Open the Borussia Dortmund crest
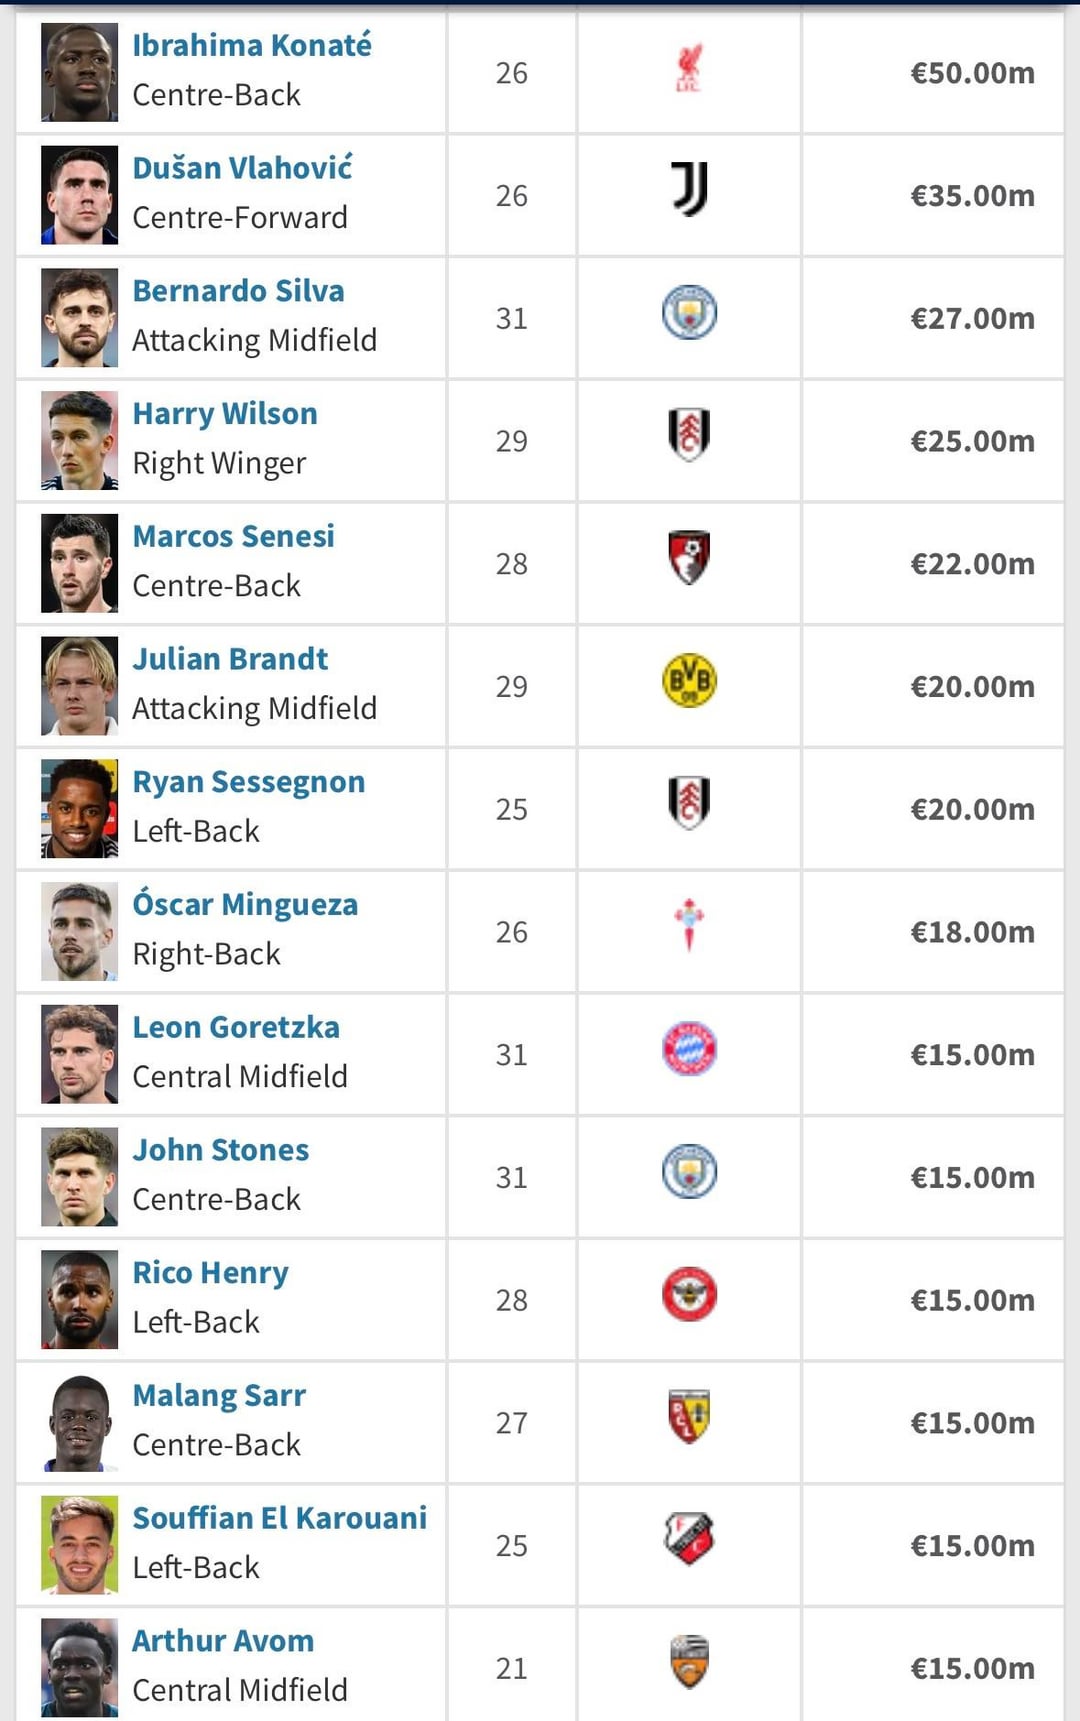Image resolution: width=1080 pixels, height=1721 pixels. pyautogui.click(x=689, y=682)
